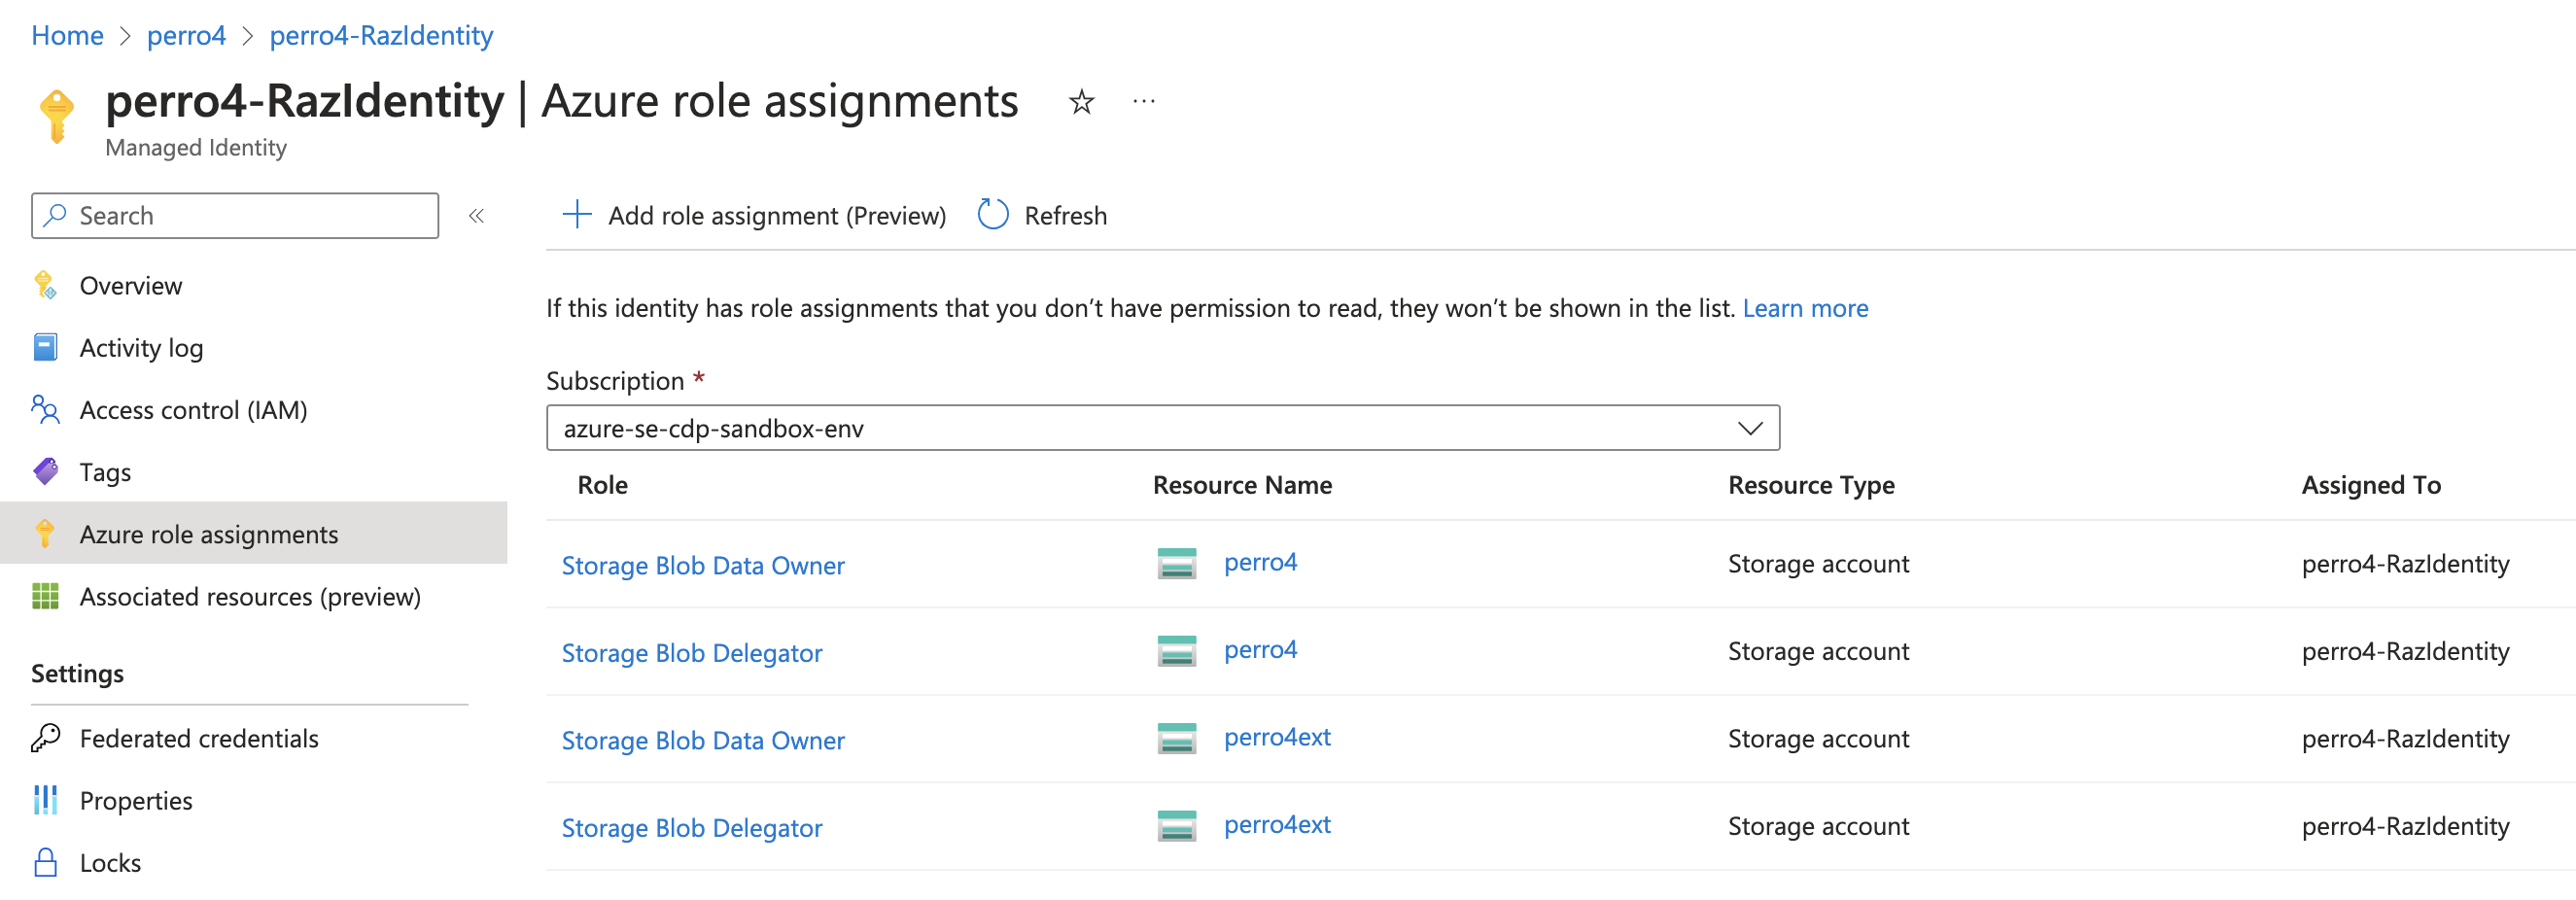Open the ellipsis menu next to the star
Image resolution: width=2576 pixels, height=900 pixels.
1143,101
